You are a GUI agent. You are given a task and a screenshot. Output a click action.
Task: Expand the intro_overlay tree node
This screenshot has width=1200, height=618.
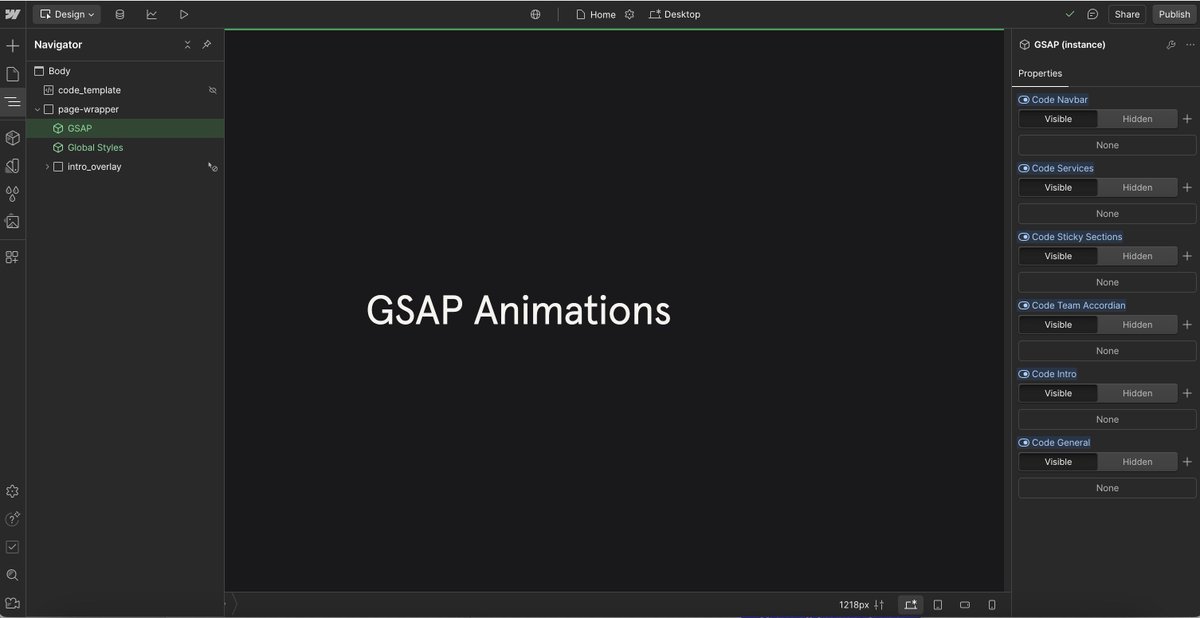coord(47,167)
